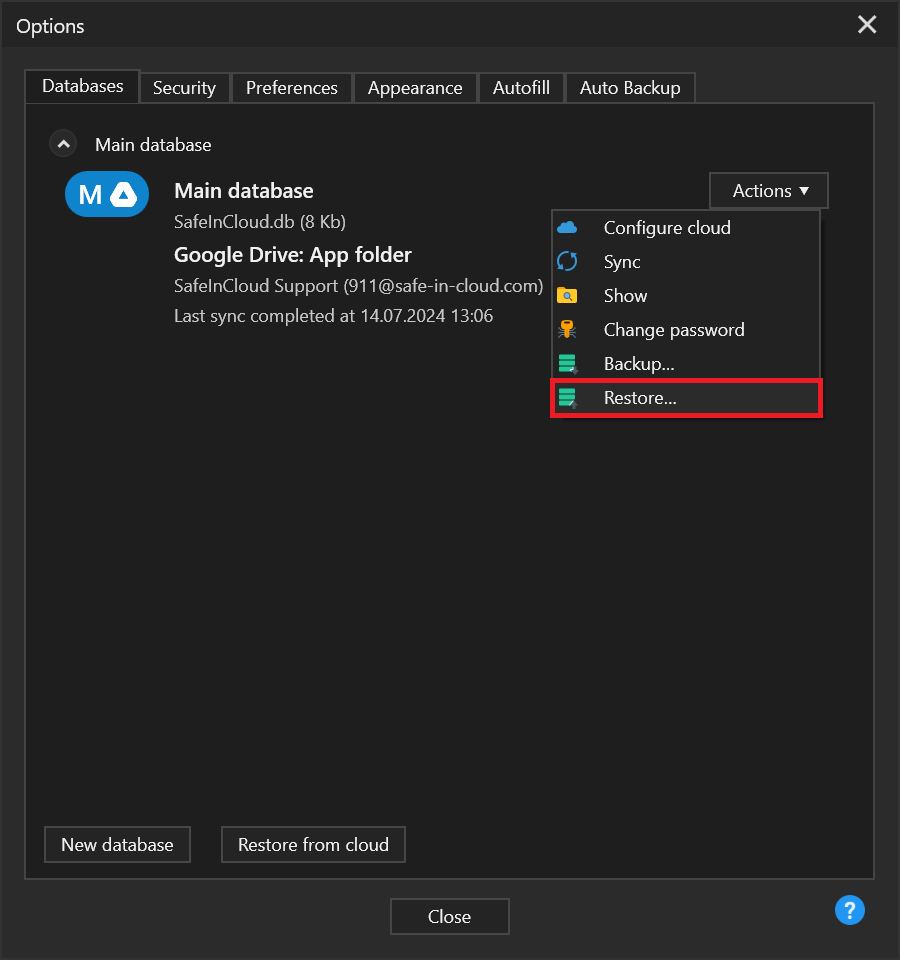The image size is (900, 960).
Task: Select Change password menu entry
Action: [x=686, y=329]
